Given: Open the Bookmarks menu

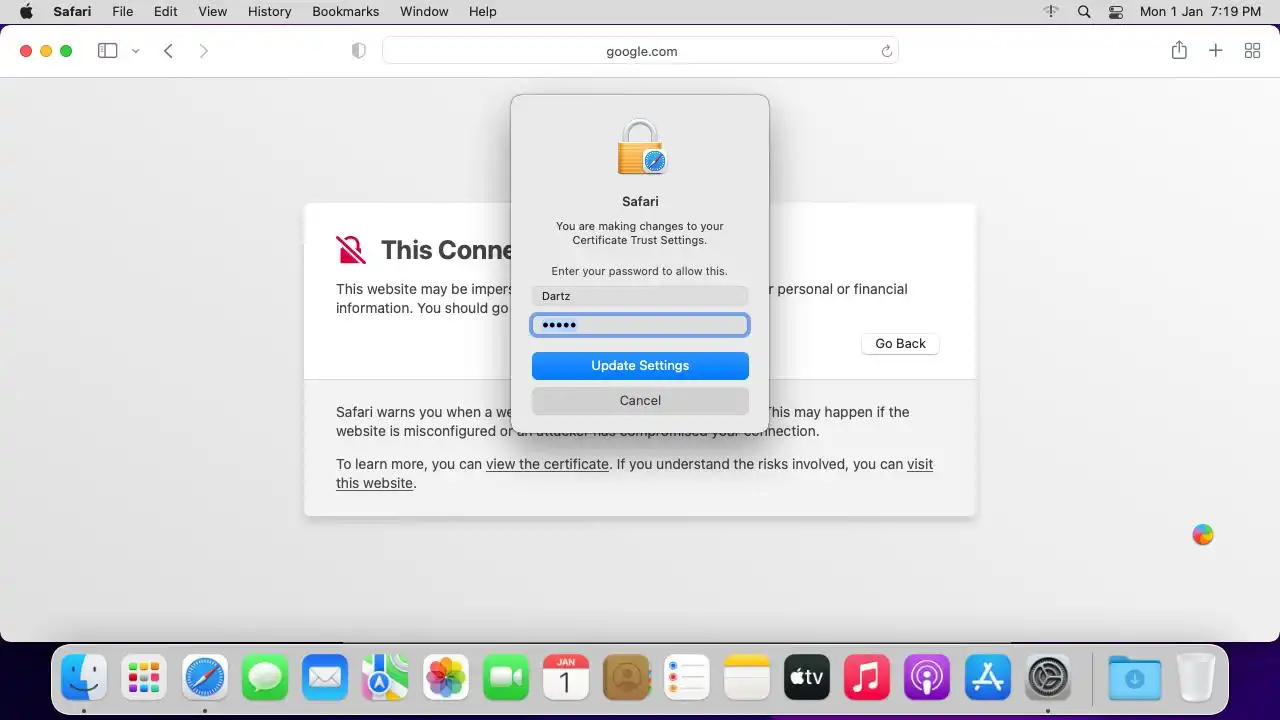Looking at the screenshot, I should [345, 12].
